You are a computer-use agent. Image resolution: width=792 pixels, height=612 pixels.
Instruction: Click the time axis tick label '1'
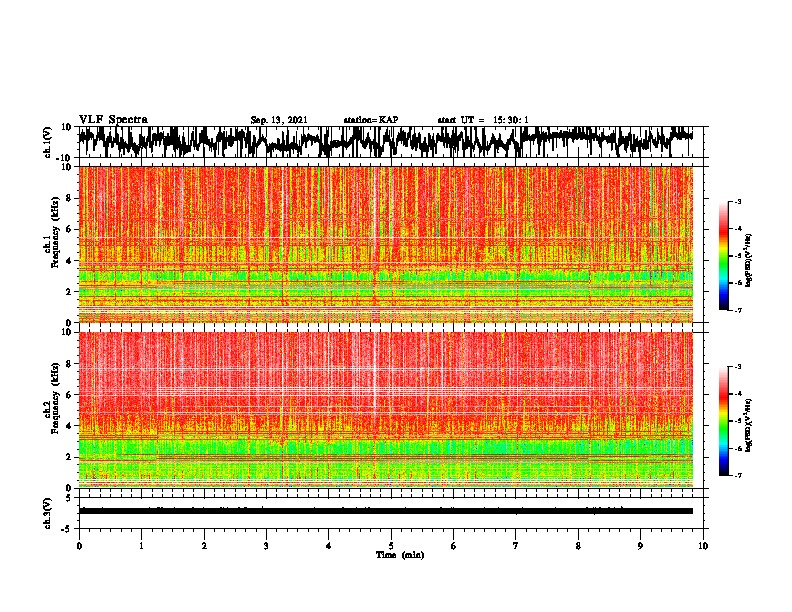coord(141,546)
